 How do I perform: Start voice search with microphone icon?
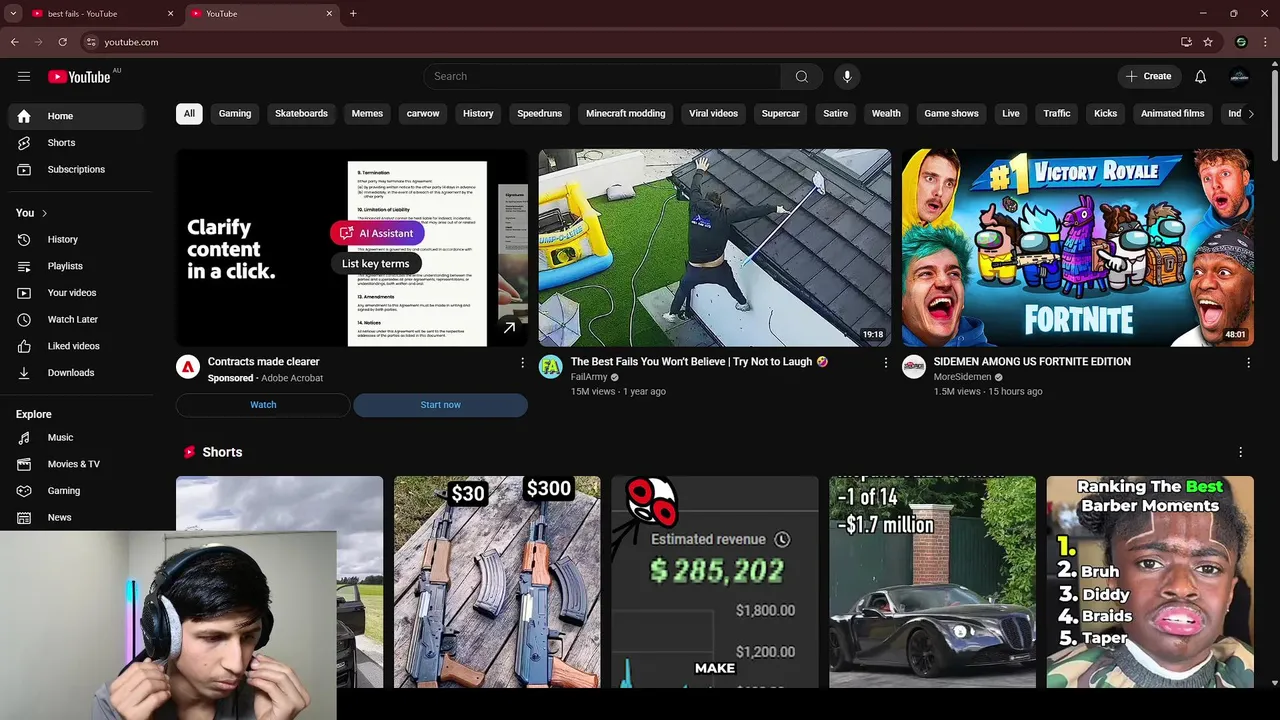coord(847,76)
